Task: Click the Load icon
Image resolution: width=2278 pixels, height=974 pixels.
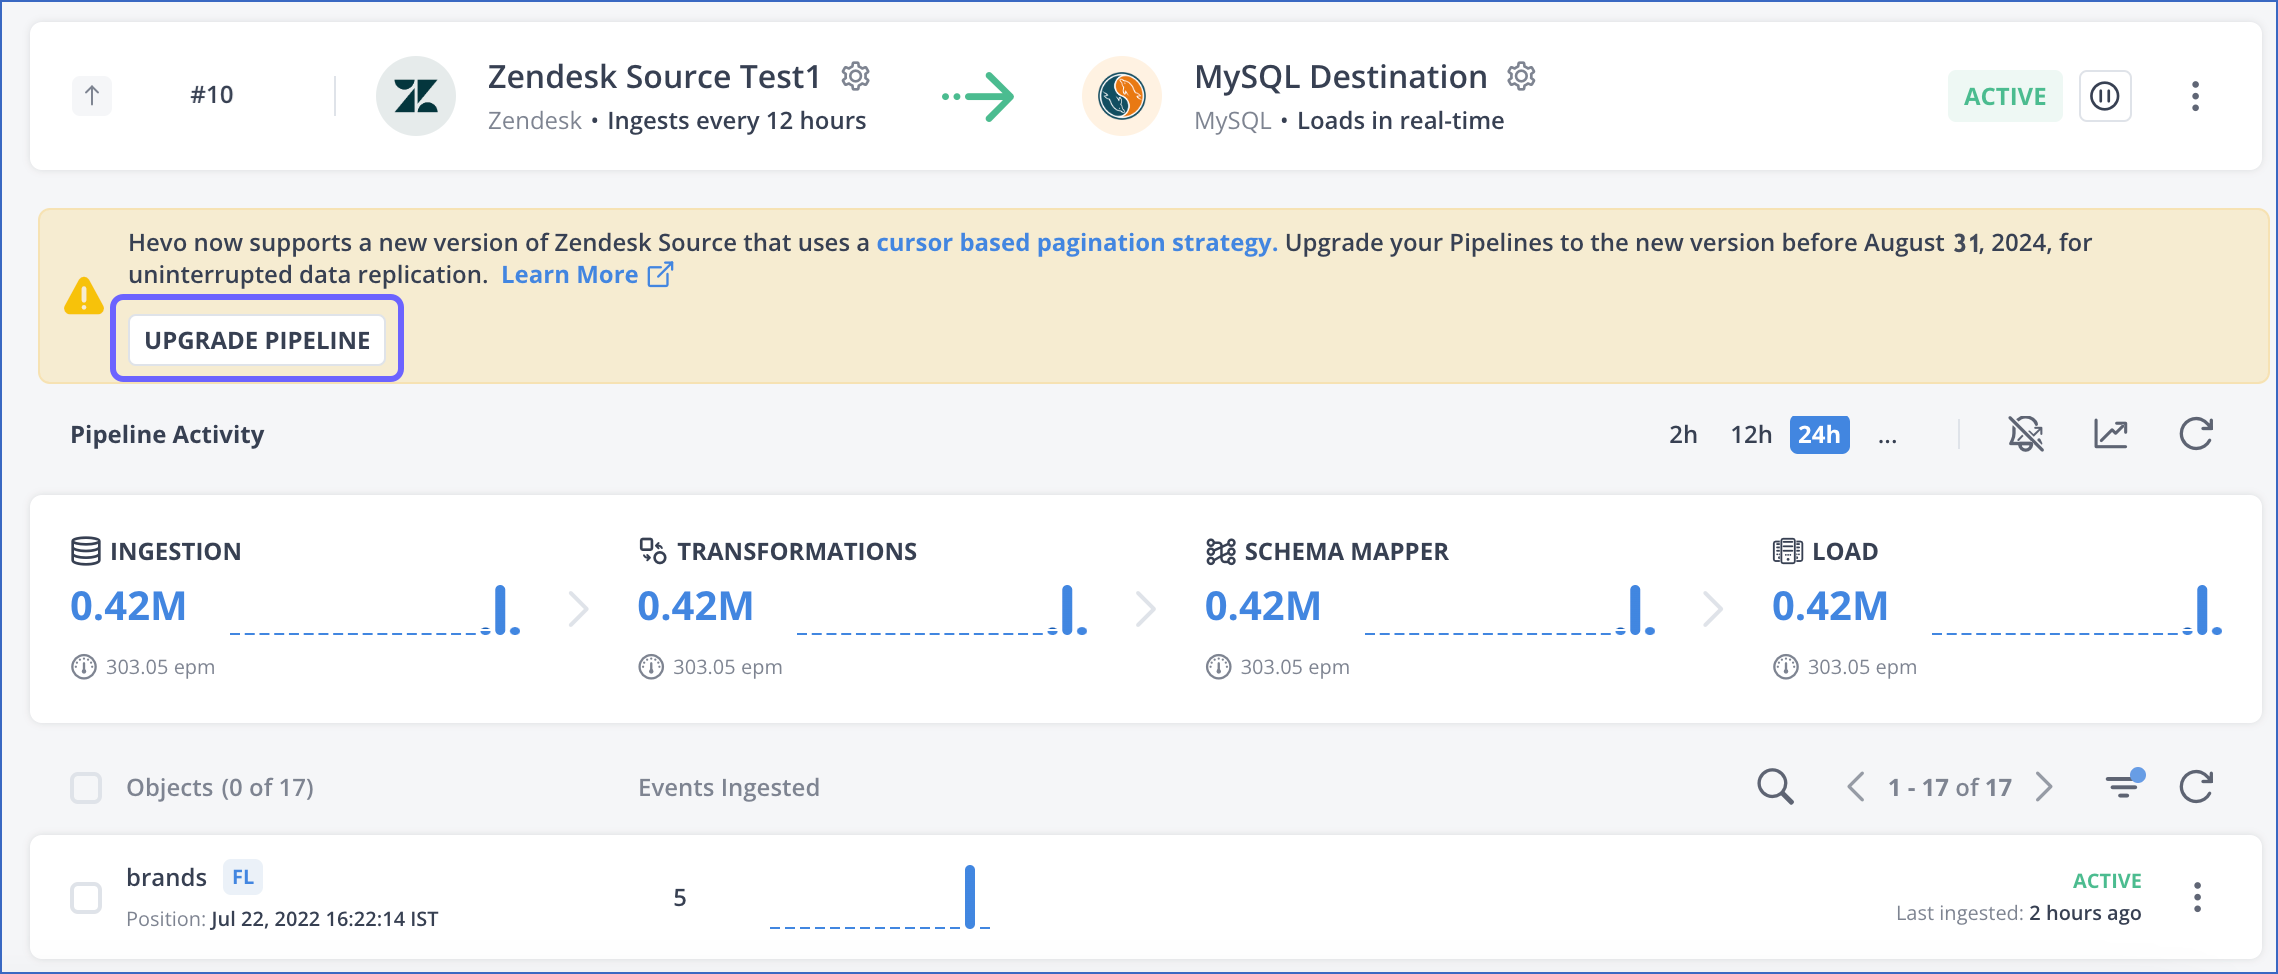Action: 1788,551
